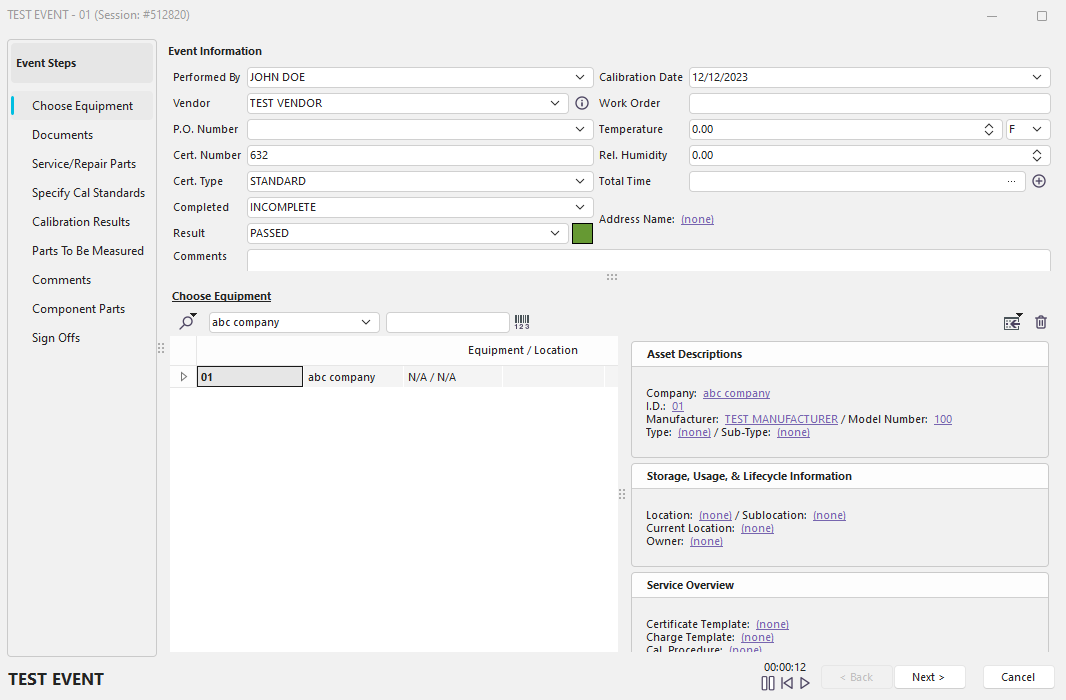Open temperature unit F dropdown

click(x=1037, y=129)
